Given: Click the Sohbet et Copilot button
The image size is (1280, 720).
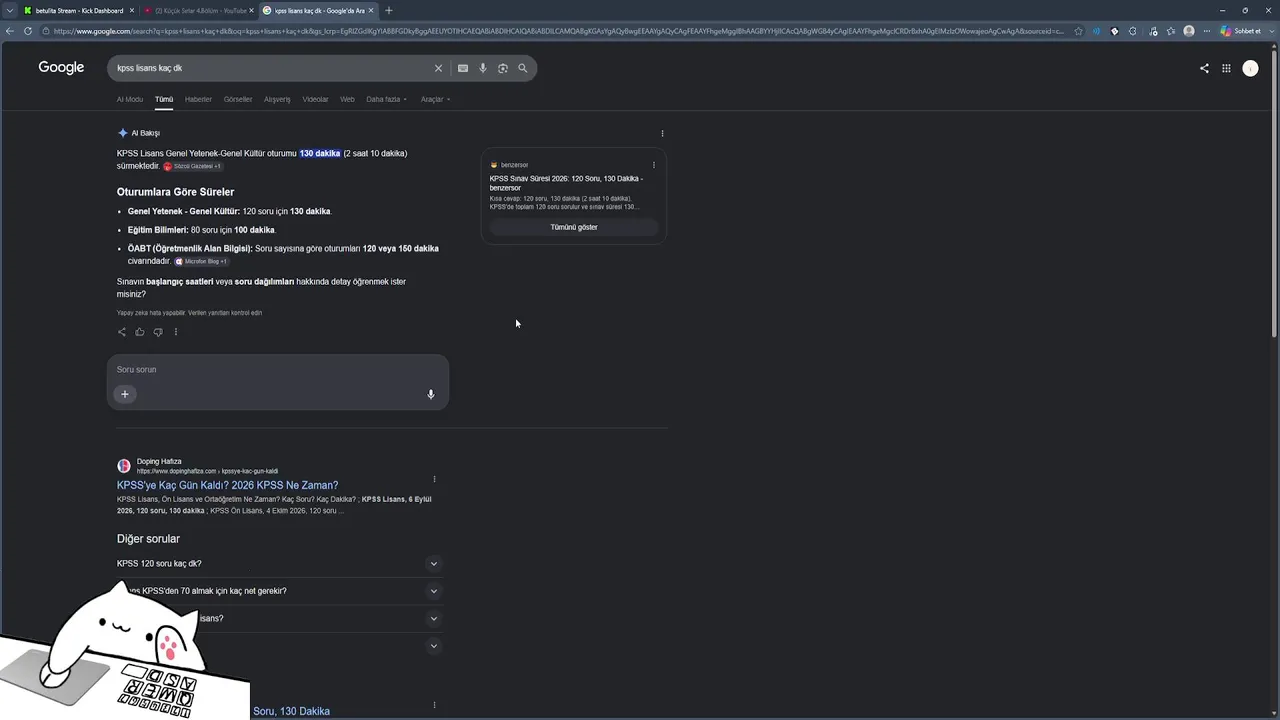Looking at the screenshot, I should [1240, 31].
